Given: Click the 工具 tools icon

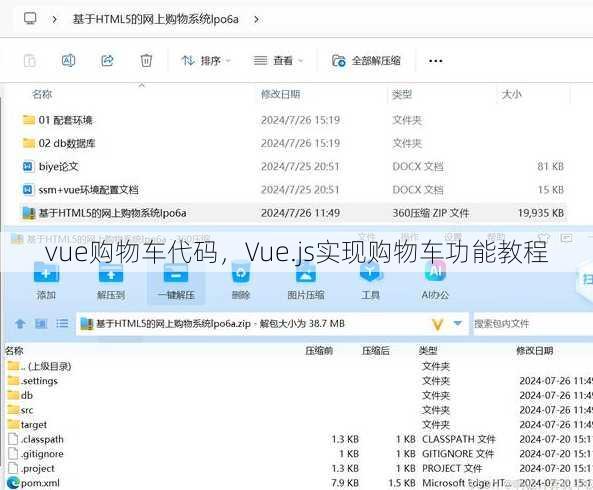Looking at the screenshot, I should coord(370,272).
